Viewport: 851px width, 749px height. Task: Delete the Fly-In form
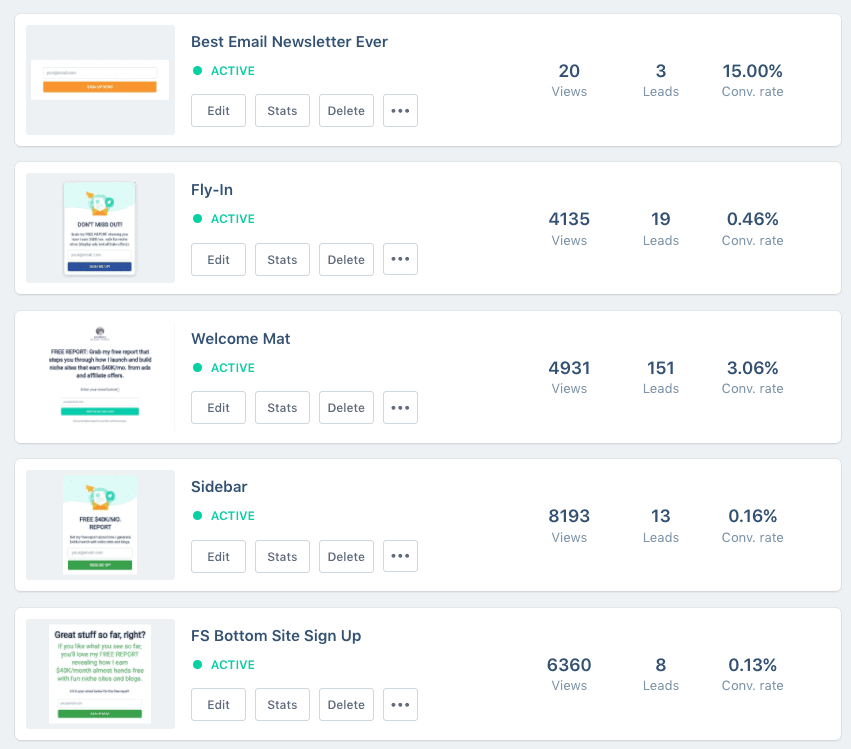(x=346, y=259)
